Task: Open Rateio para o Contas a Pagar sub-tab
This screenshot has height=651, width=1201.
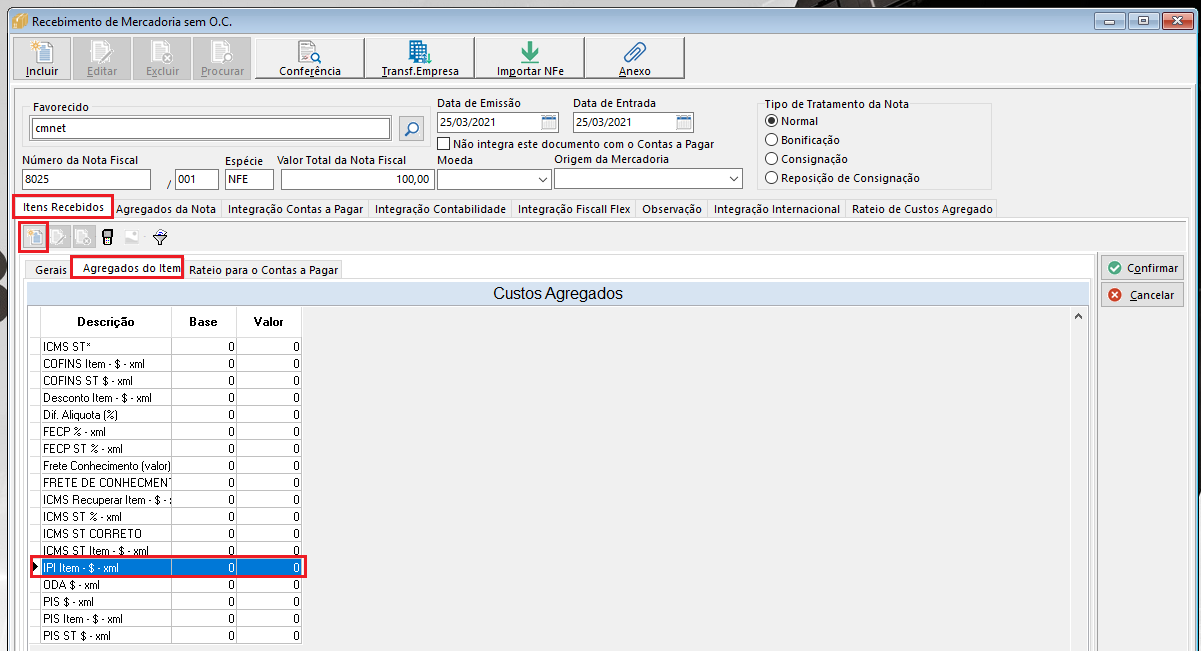Action: 264,270
